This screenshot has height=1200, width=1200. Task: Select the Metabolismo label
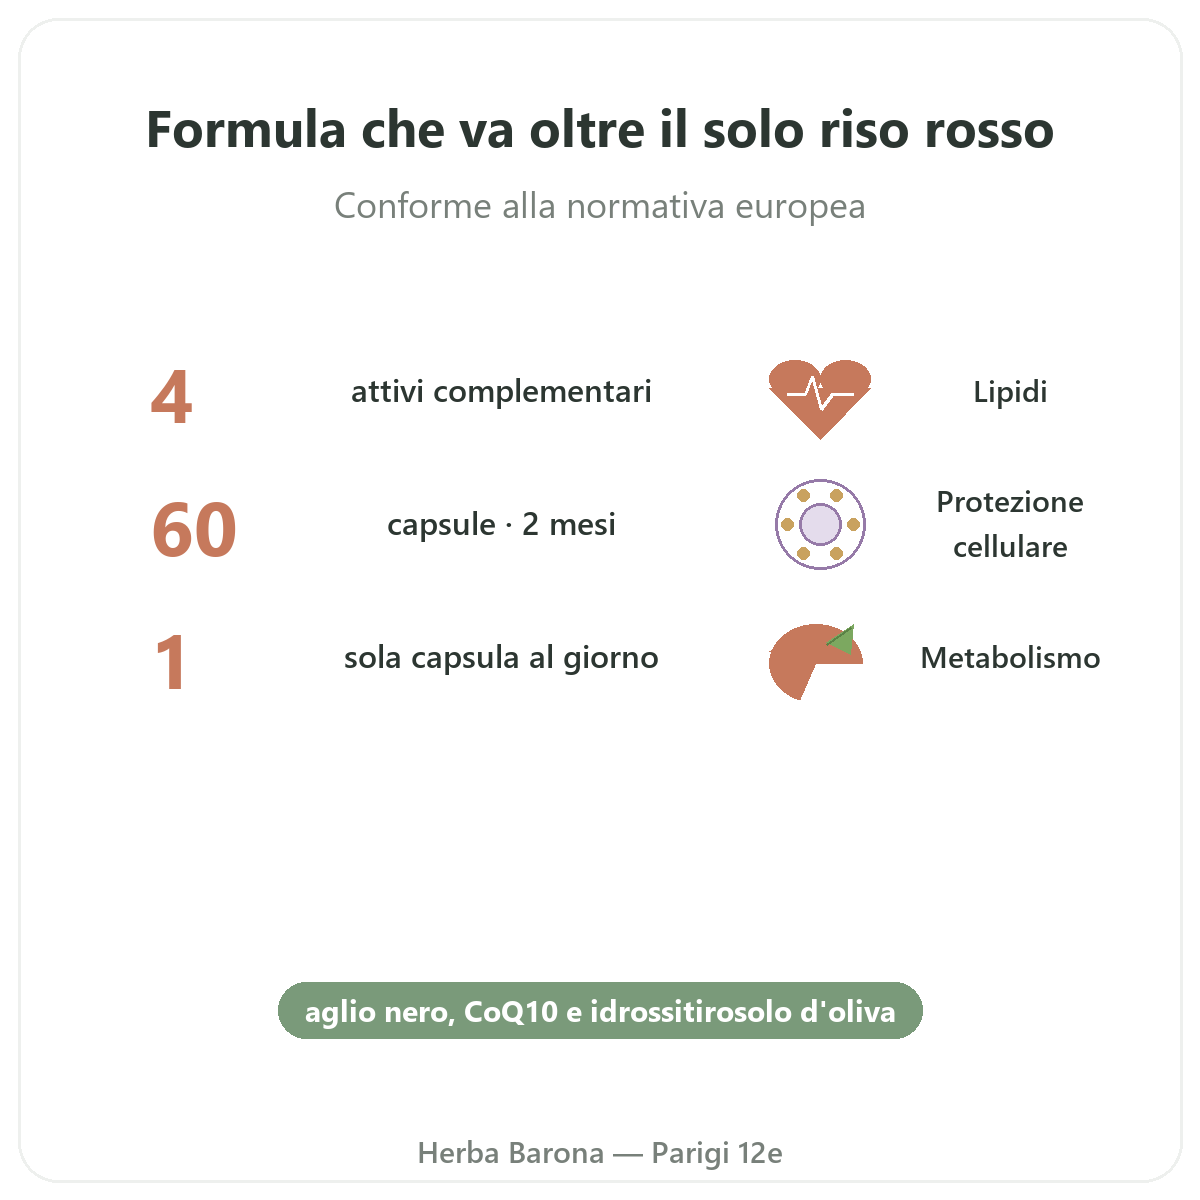pyautogui.click(x=1010, y=657)
